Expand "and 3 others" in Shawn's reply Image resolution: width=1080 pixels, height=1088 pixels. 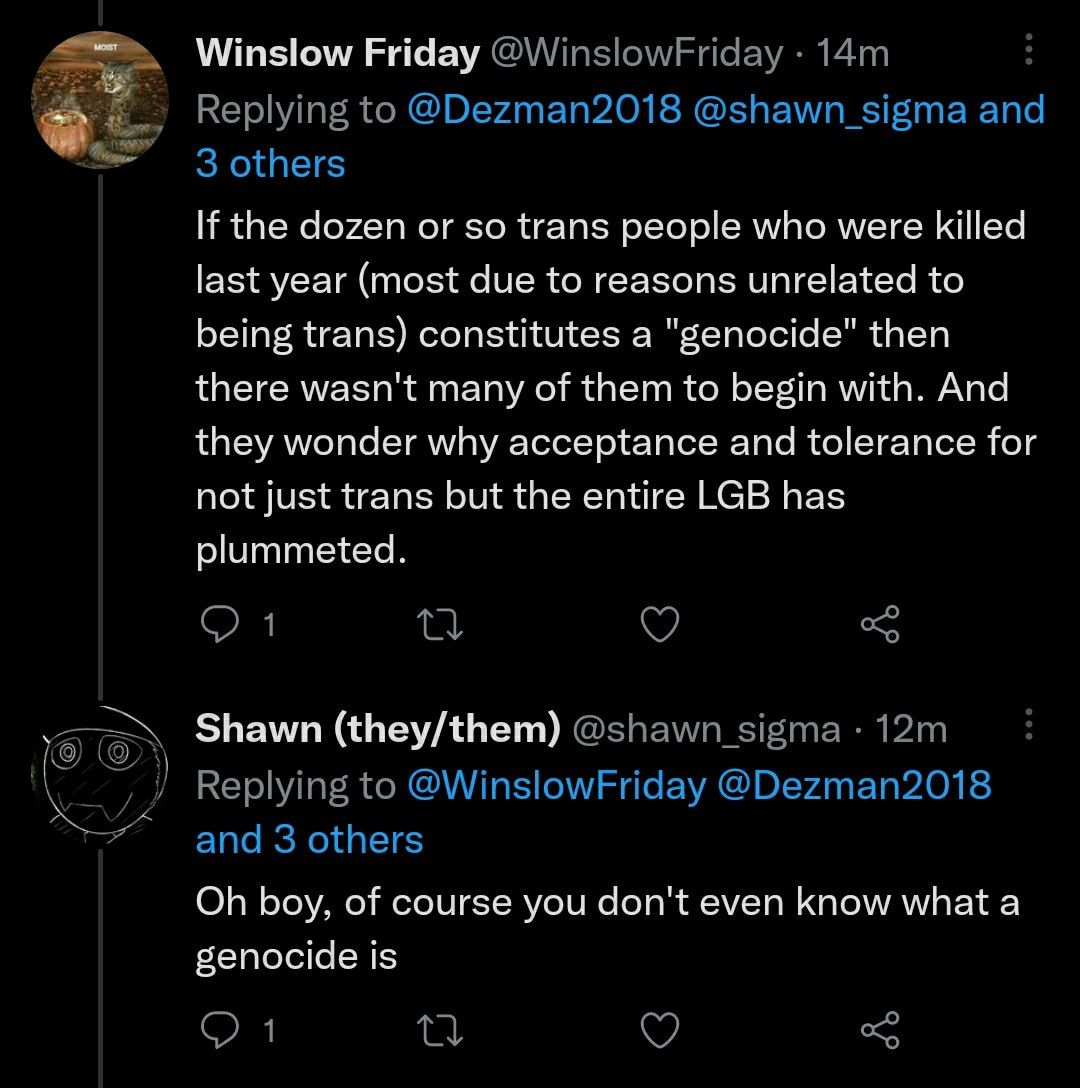(309, 840)
